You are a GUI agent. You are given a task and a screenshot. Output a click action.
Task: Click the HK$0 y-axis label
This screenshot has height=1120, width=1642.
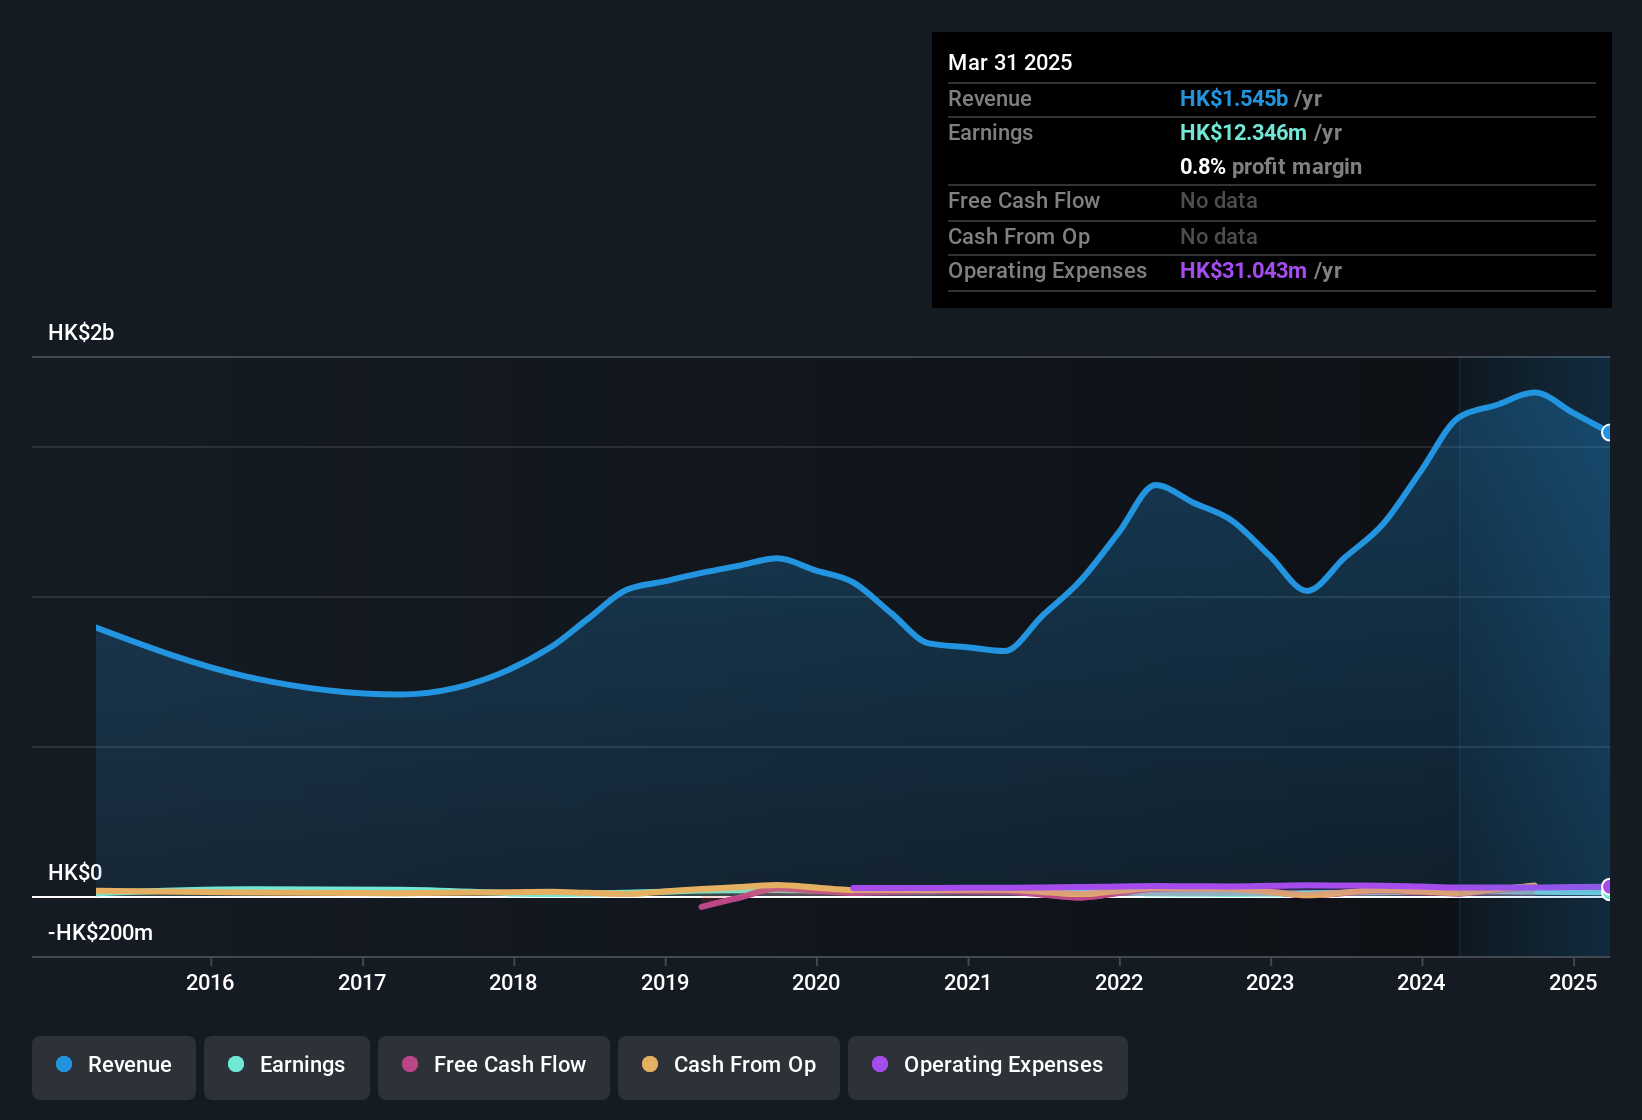point(75,872)
